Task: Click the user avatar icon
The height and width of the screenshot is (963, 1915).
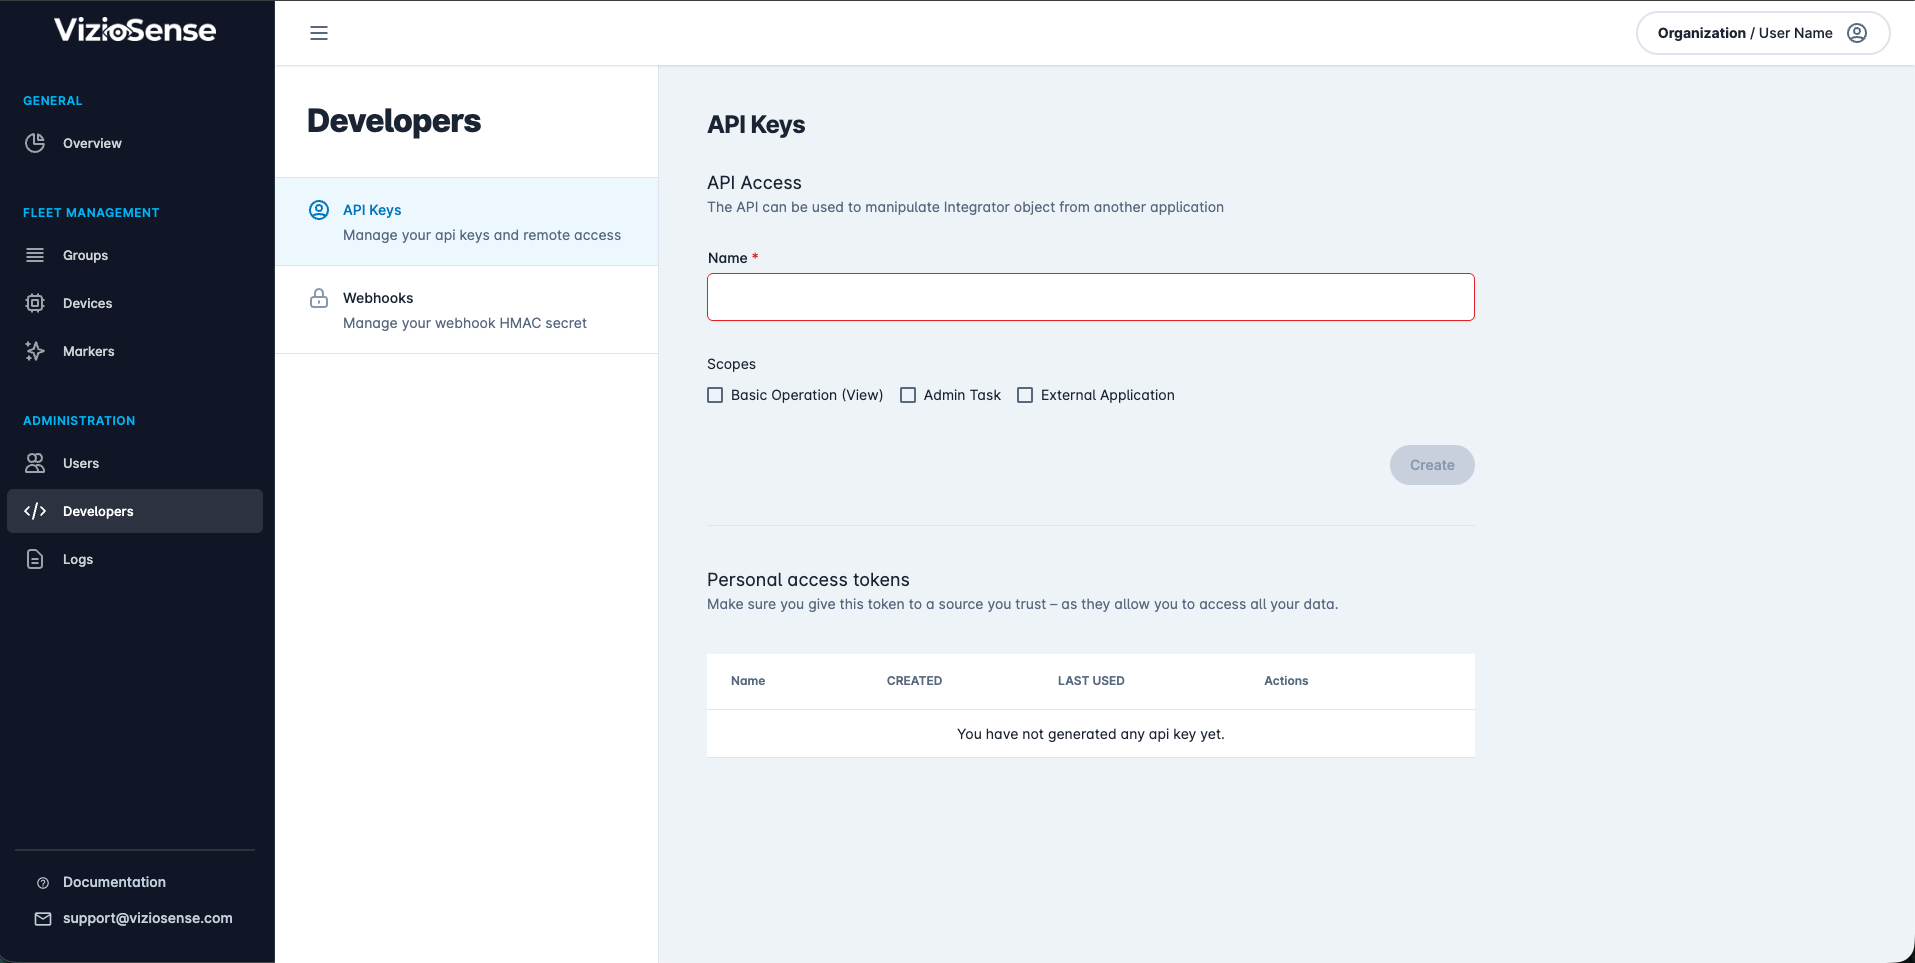Action: (x=1857, y=33)
